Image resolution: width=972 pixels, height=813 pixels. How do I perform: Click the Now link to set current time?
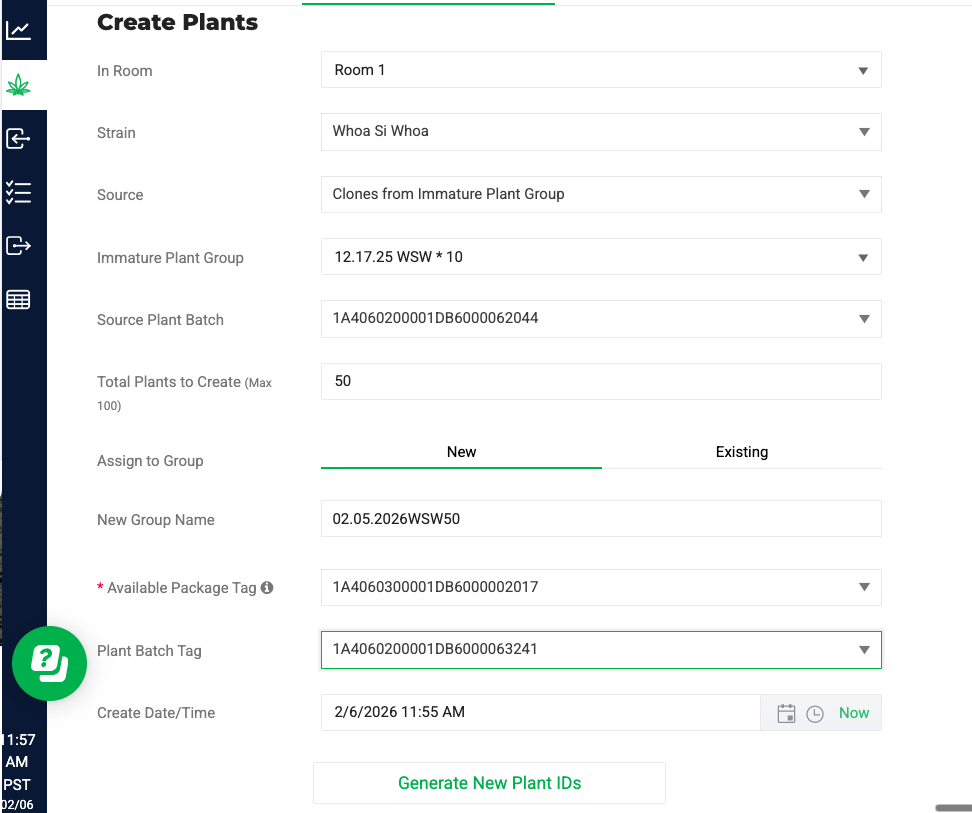853,713
